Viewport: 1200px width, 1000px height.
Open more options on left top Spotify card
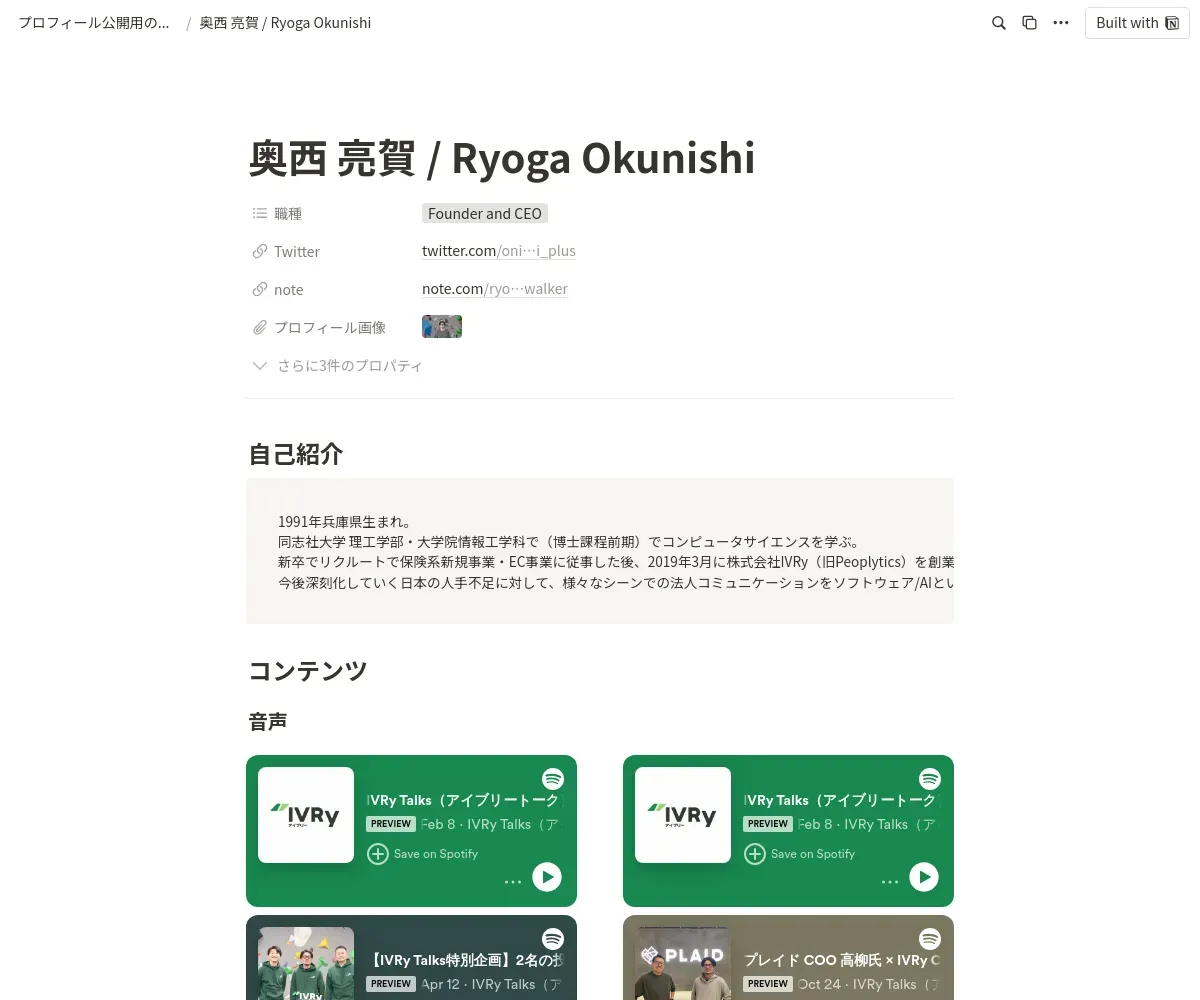[x=513, y=881]
